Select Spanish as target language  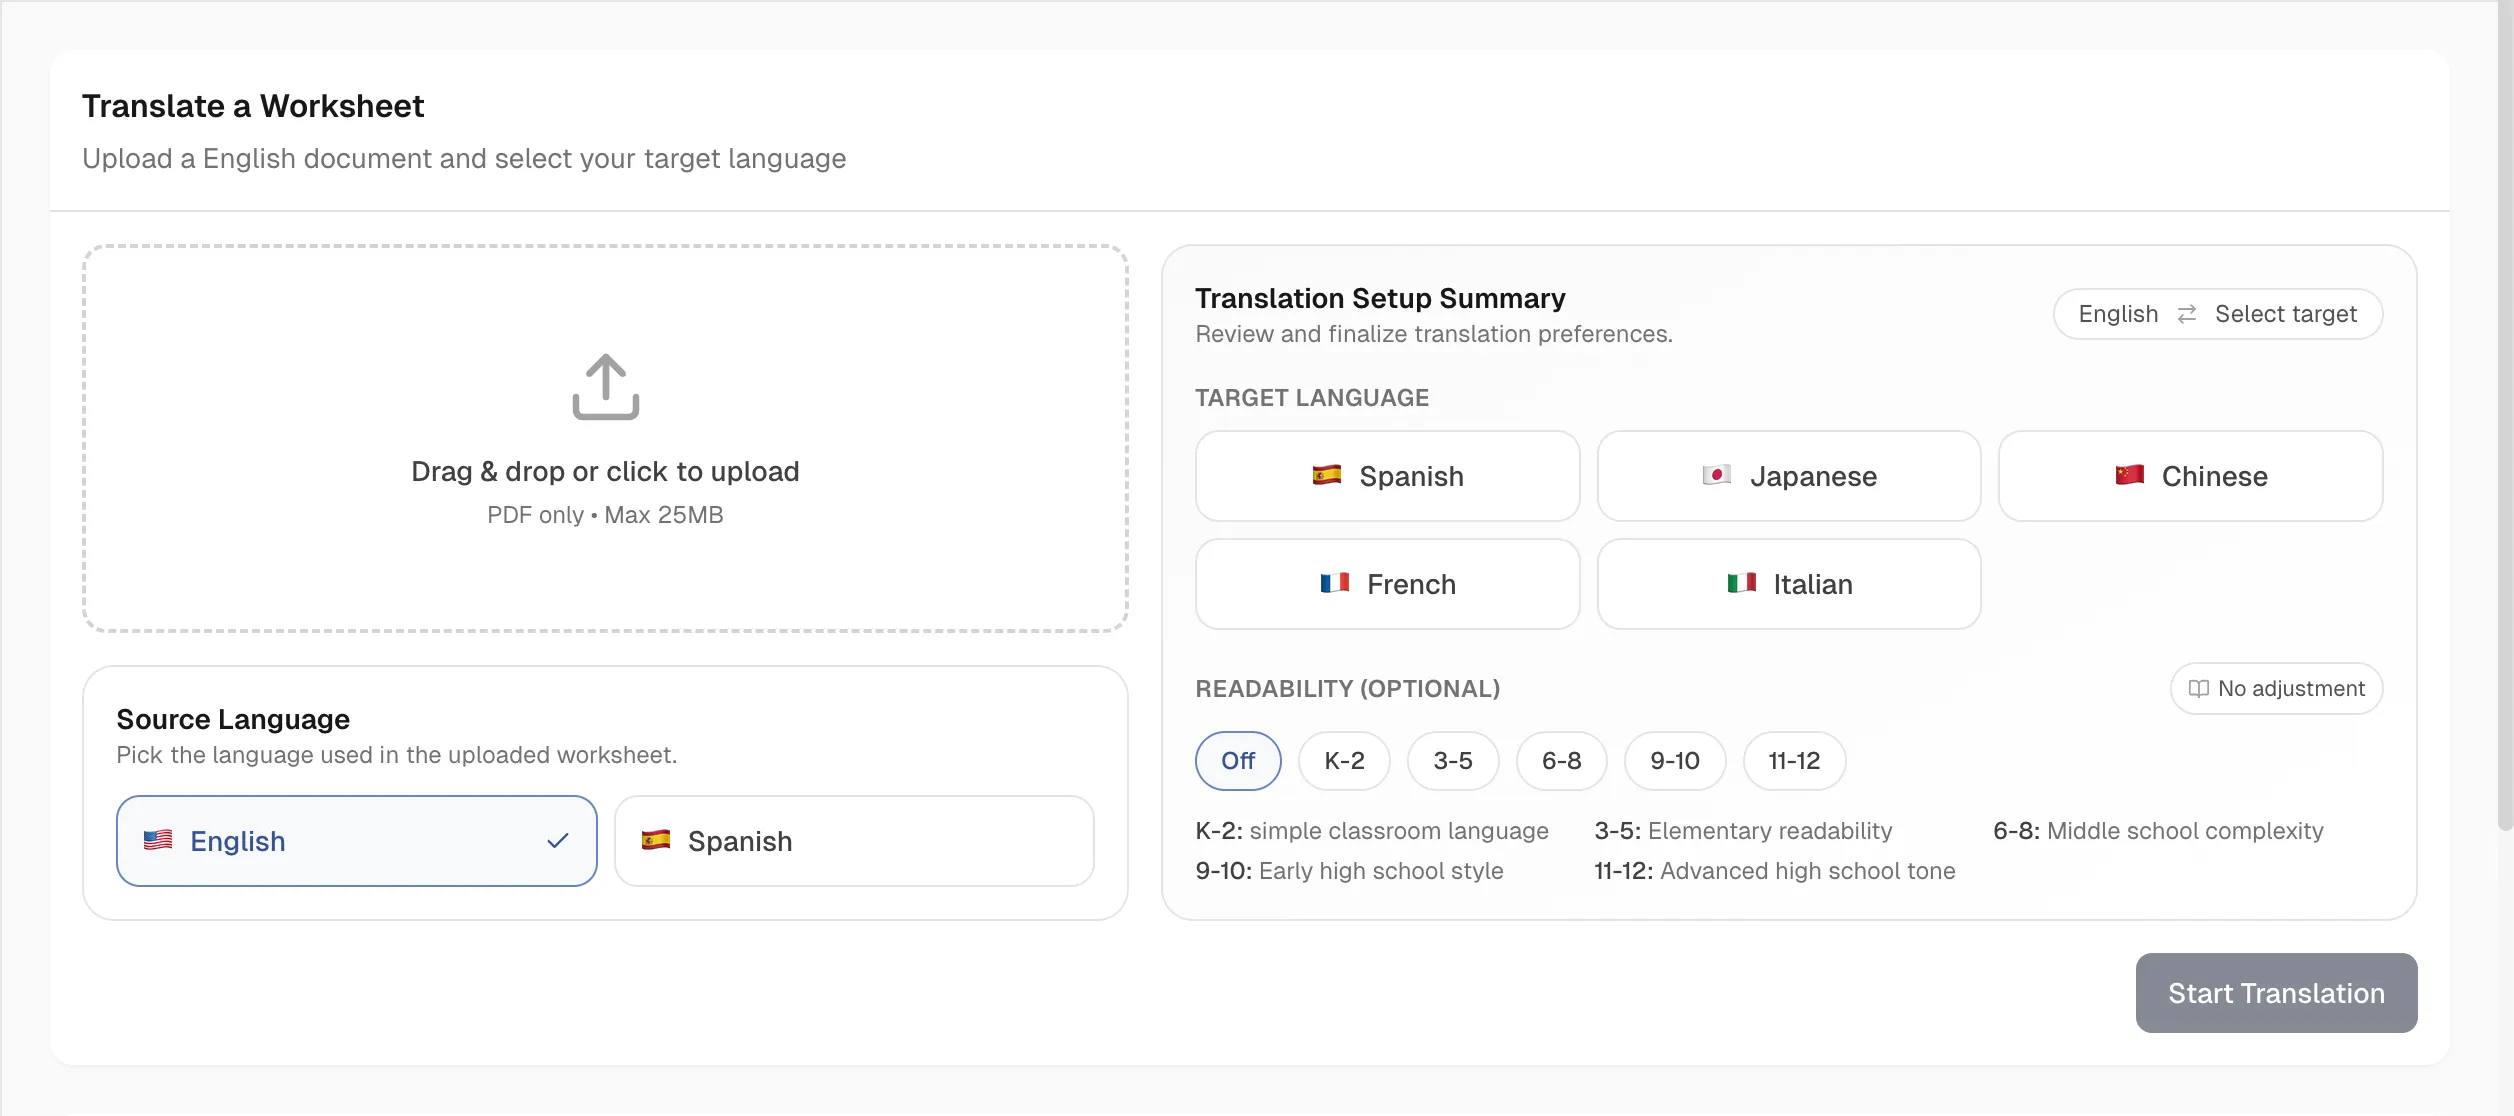point(1387,476)
